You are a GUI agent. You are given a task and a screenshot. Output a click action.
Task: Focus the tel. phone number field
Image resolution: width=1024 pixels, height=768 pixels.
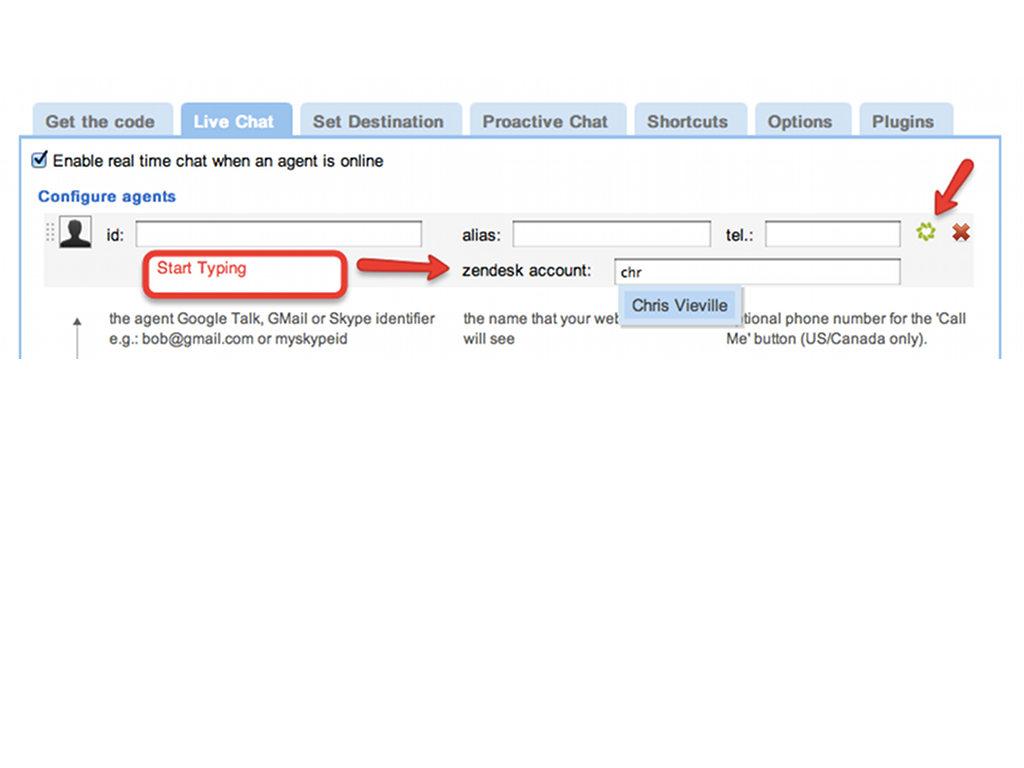832,234
